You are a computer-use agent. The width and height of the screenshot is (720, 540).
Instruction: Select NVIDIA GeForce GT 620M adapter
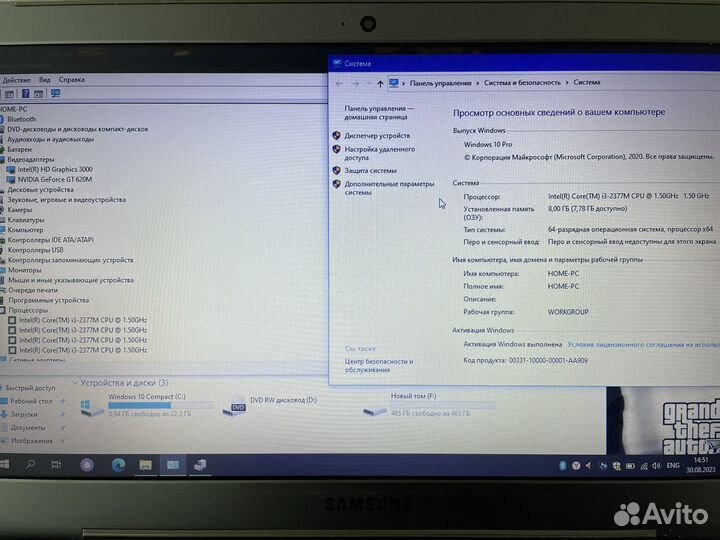point(55,180)
